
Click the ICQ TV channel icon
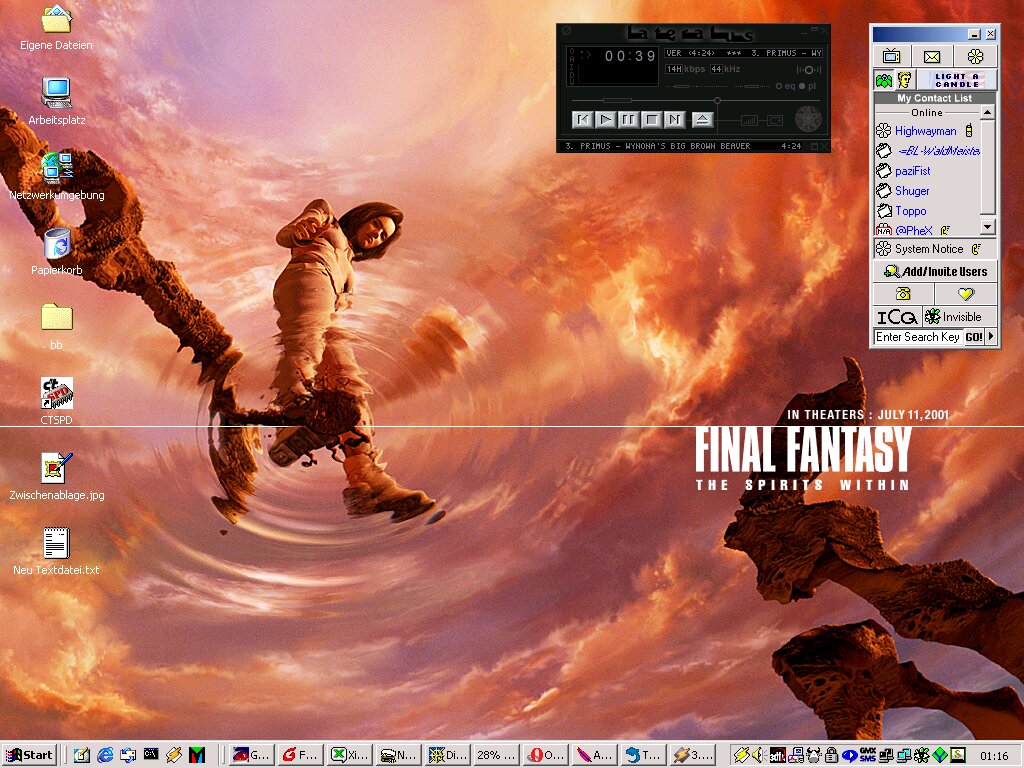(x=891, y=57)
